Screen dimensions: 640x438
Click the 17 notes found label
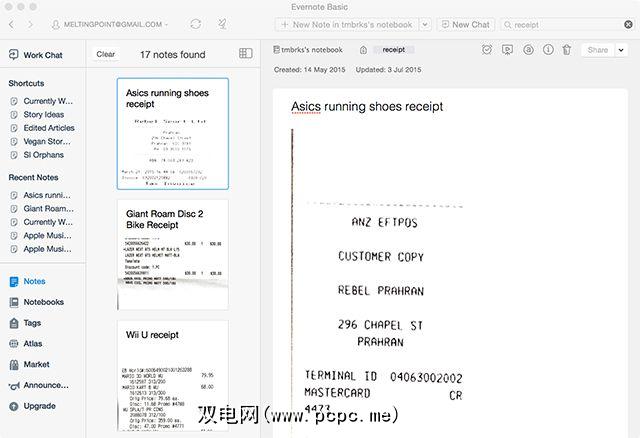click(x=173, y=54)
